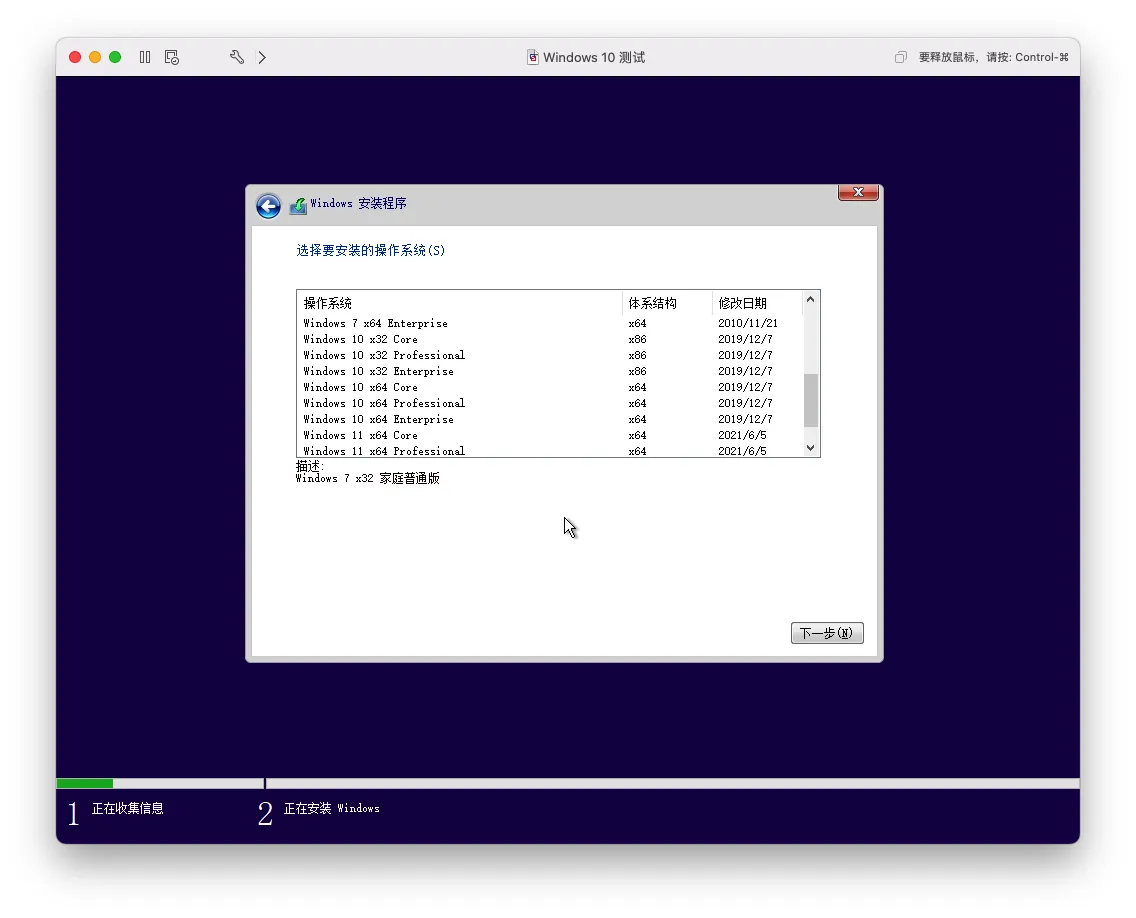The image size is (1136, 918).
Task: Click the forward chevron in the VM toolbar
Action: point(262,57)
